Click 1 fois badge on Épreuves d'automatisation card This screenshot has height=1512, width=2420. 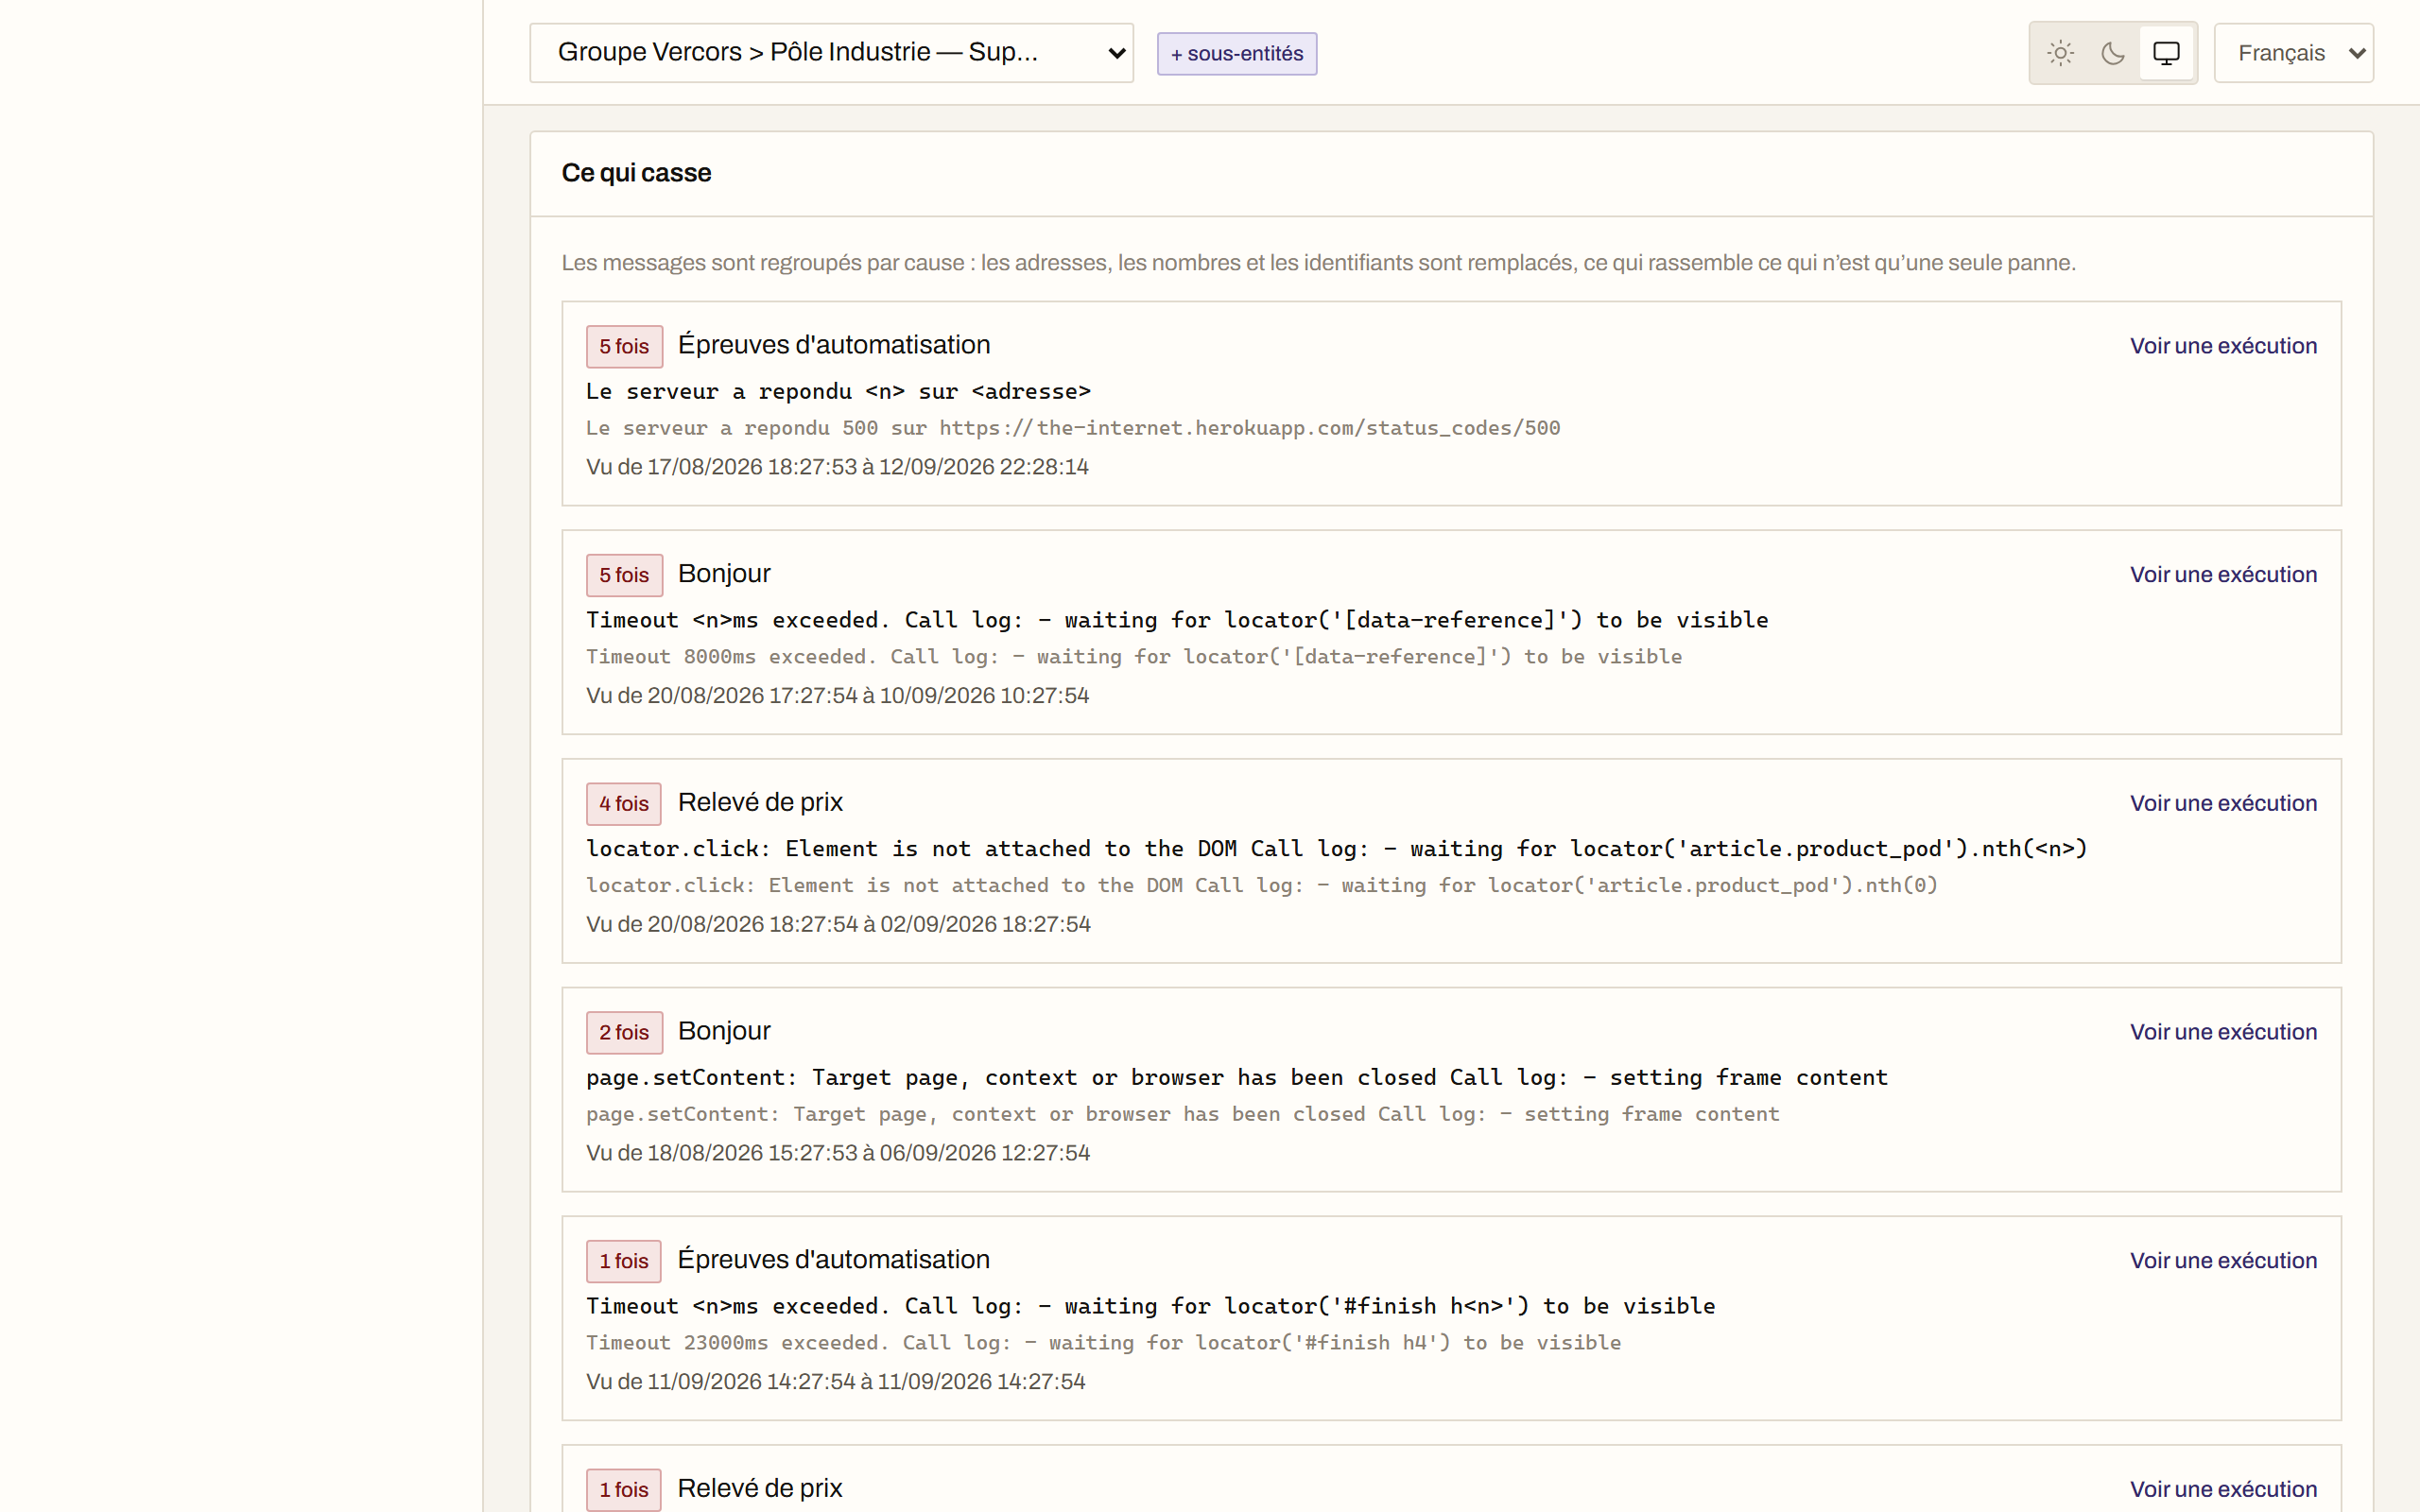tap(624, 1261)
